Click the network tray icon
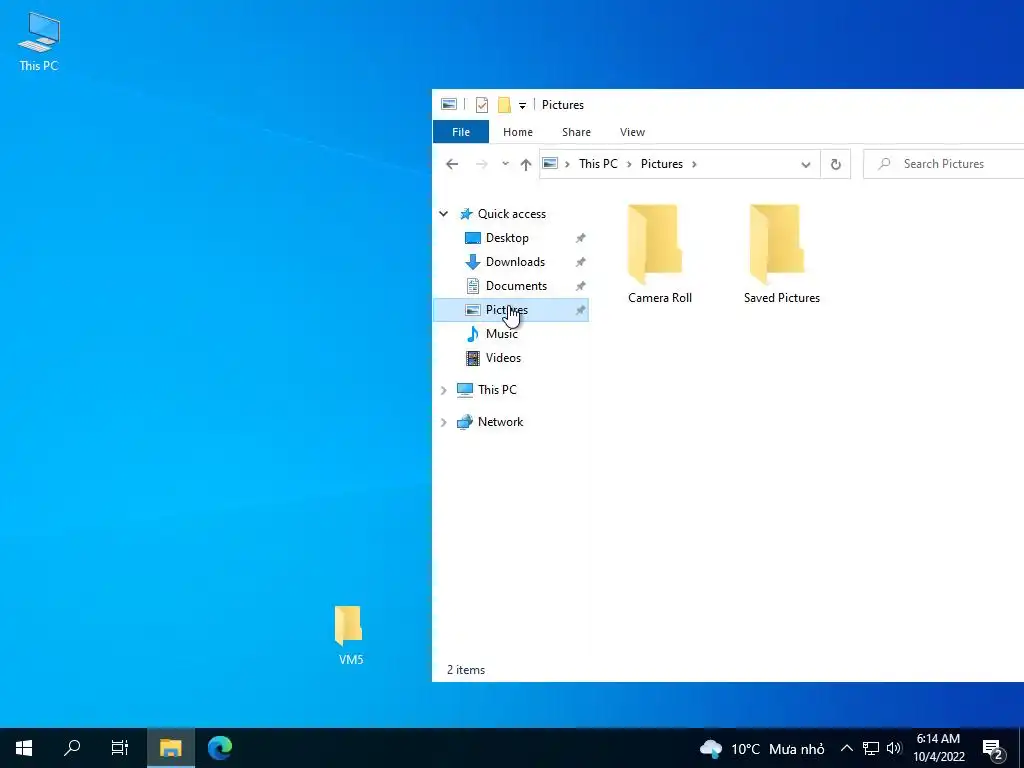This screenshot has height=768, width=1024. pyautogui.click(x=871, y=748)
